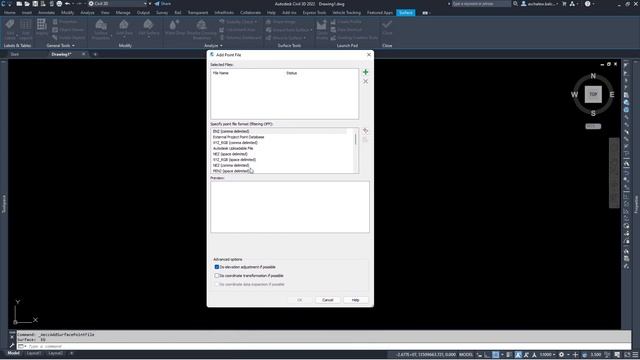Click the TOP face of the ViewCube

[593, 94]
